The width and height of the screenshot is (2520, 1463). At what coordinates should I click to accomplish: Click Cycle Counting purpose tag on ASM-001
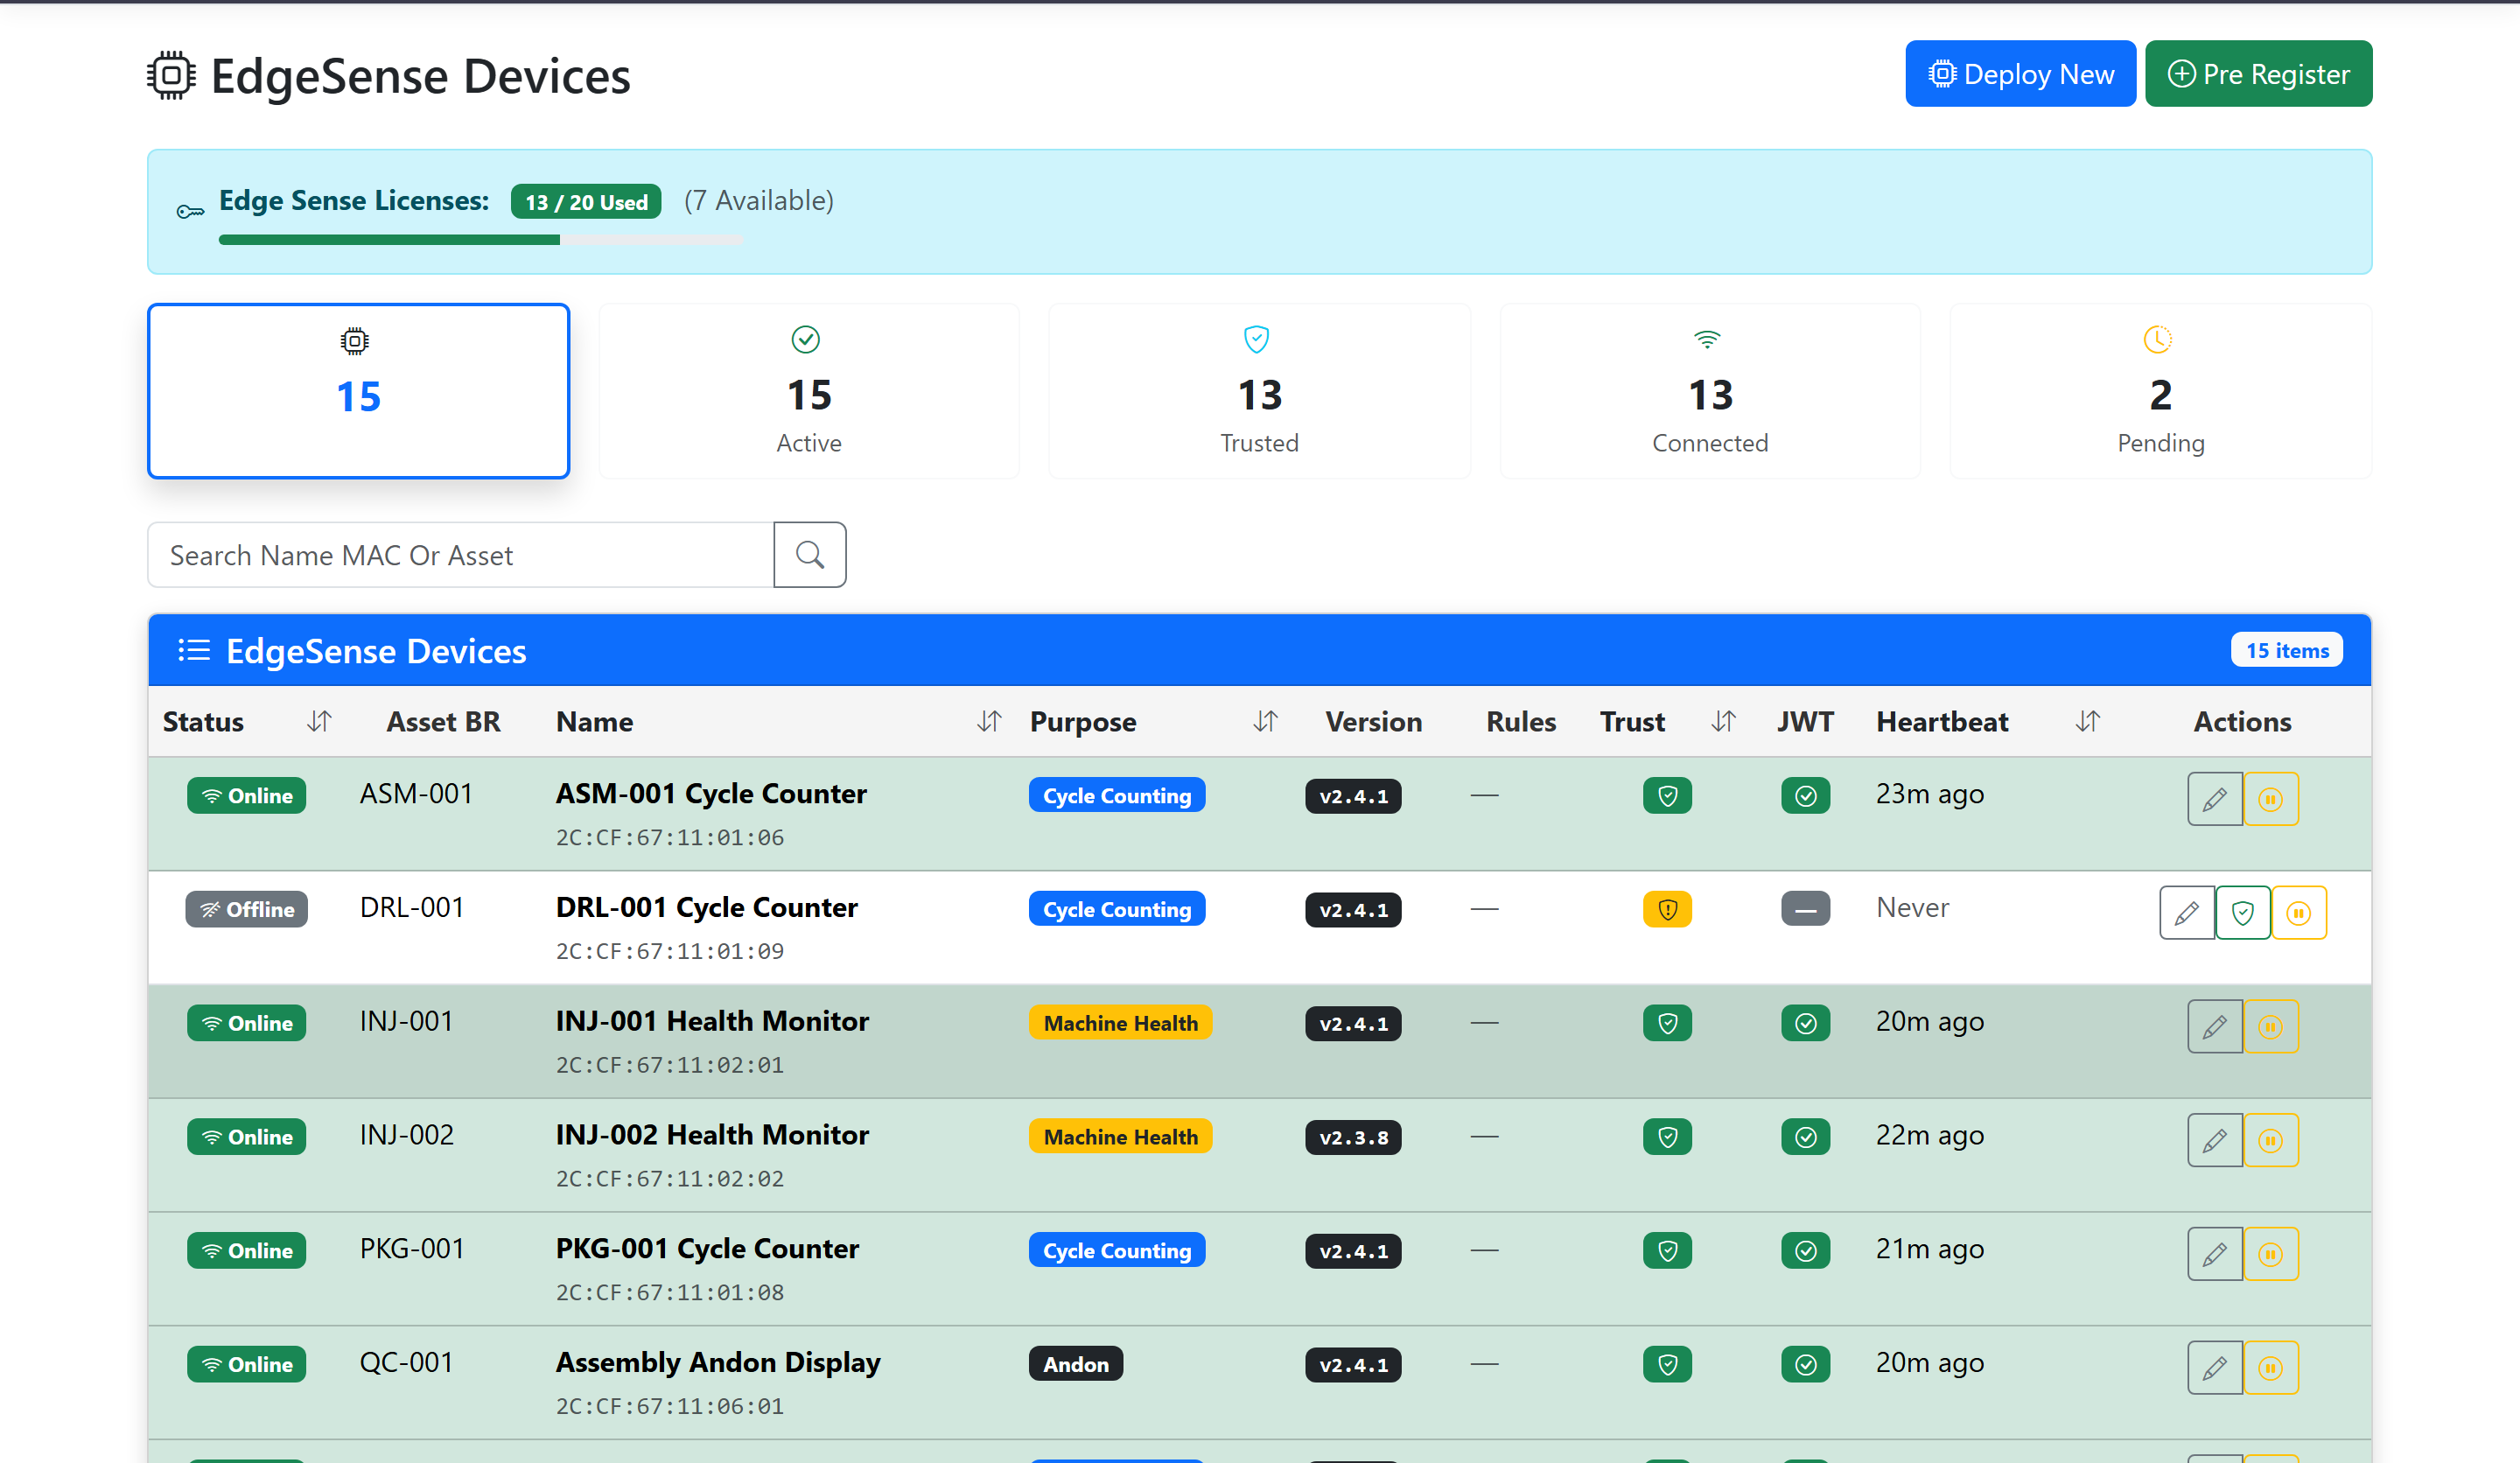pyautogui.click(x=1116, y=796)
